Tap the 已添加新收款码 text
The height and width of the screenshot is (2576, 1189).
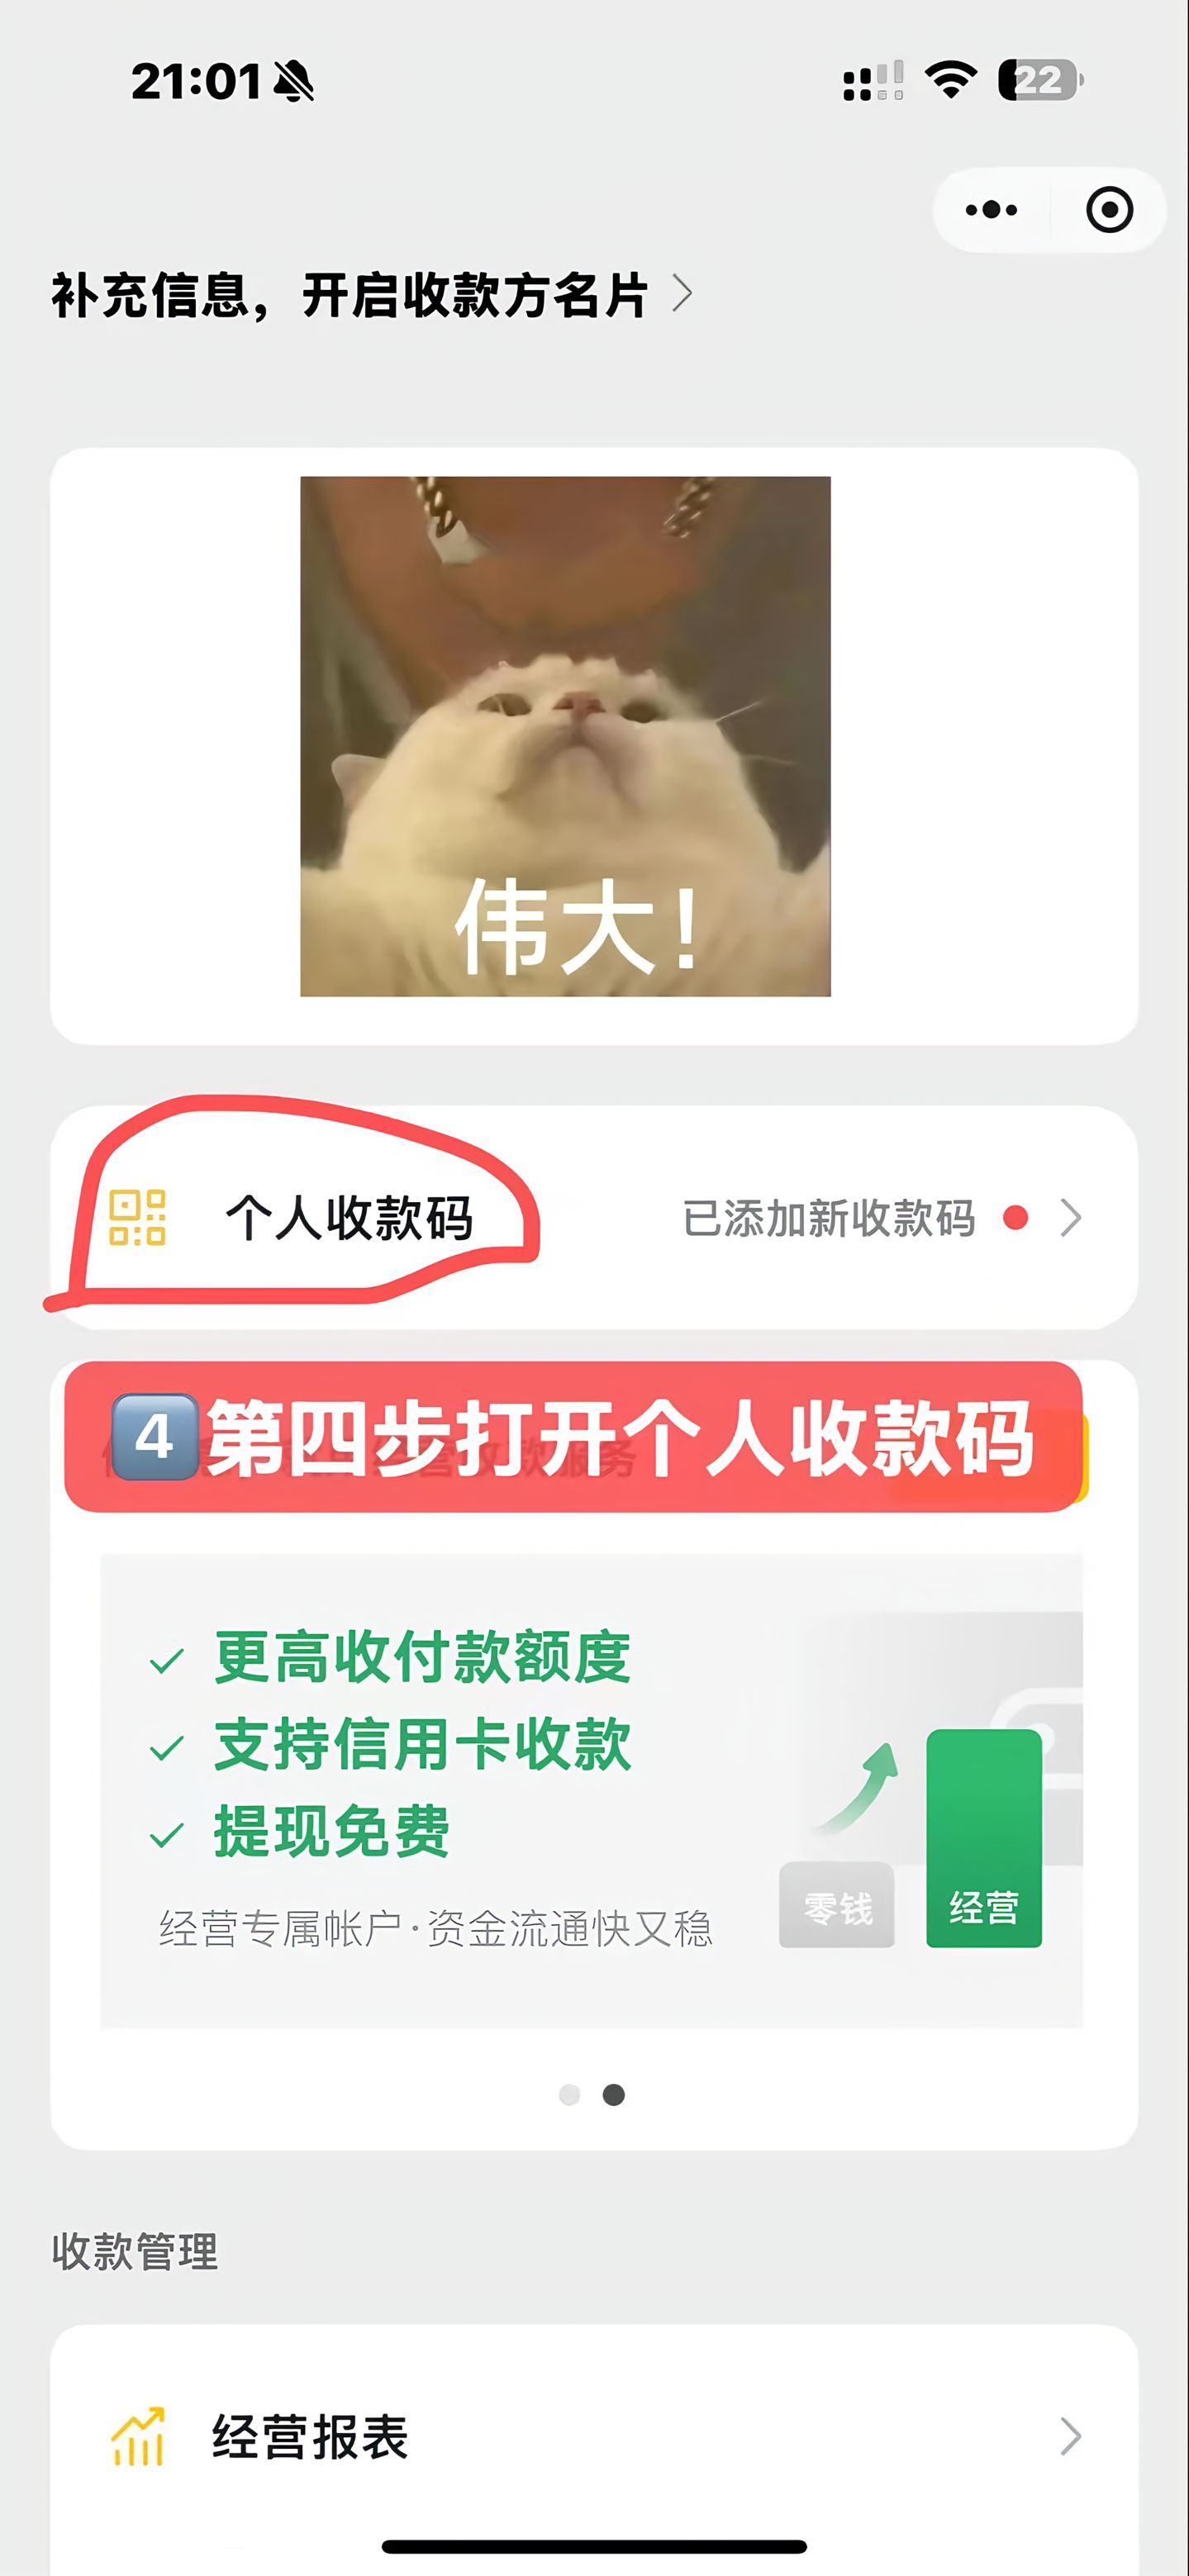click(829, 1218)
